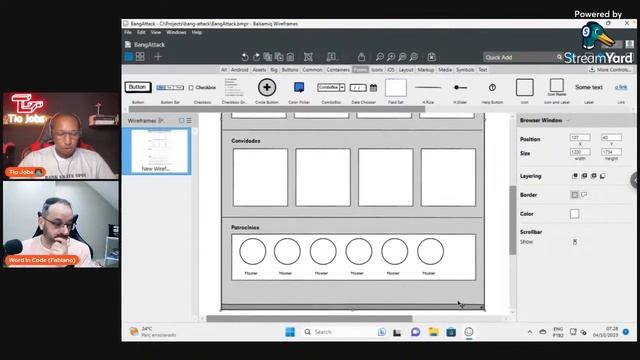640x360 pixels.
Task: Pick the Icon and Label control
Action: (x=557, y=87)
